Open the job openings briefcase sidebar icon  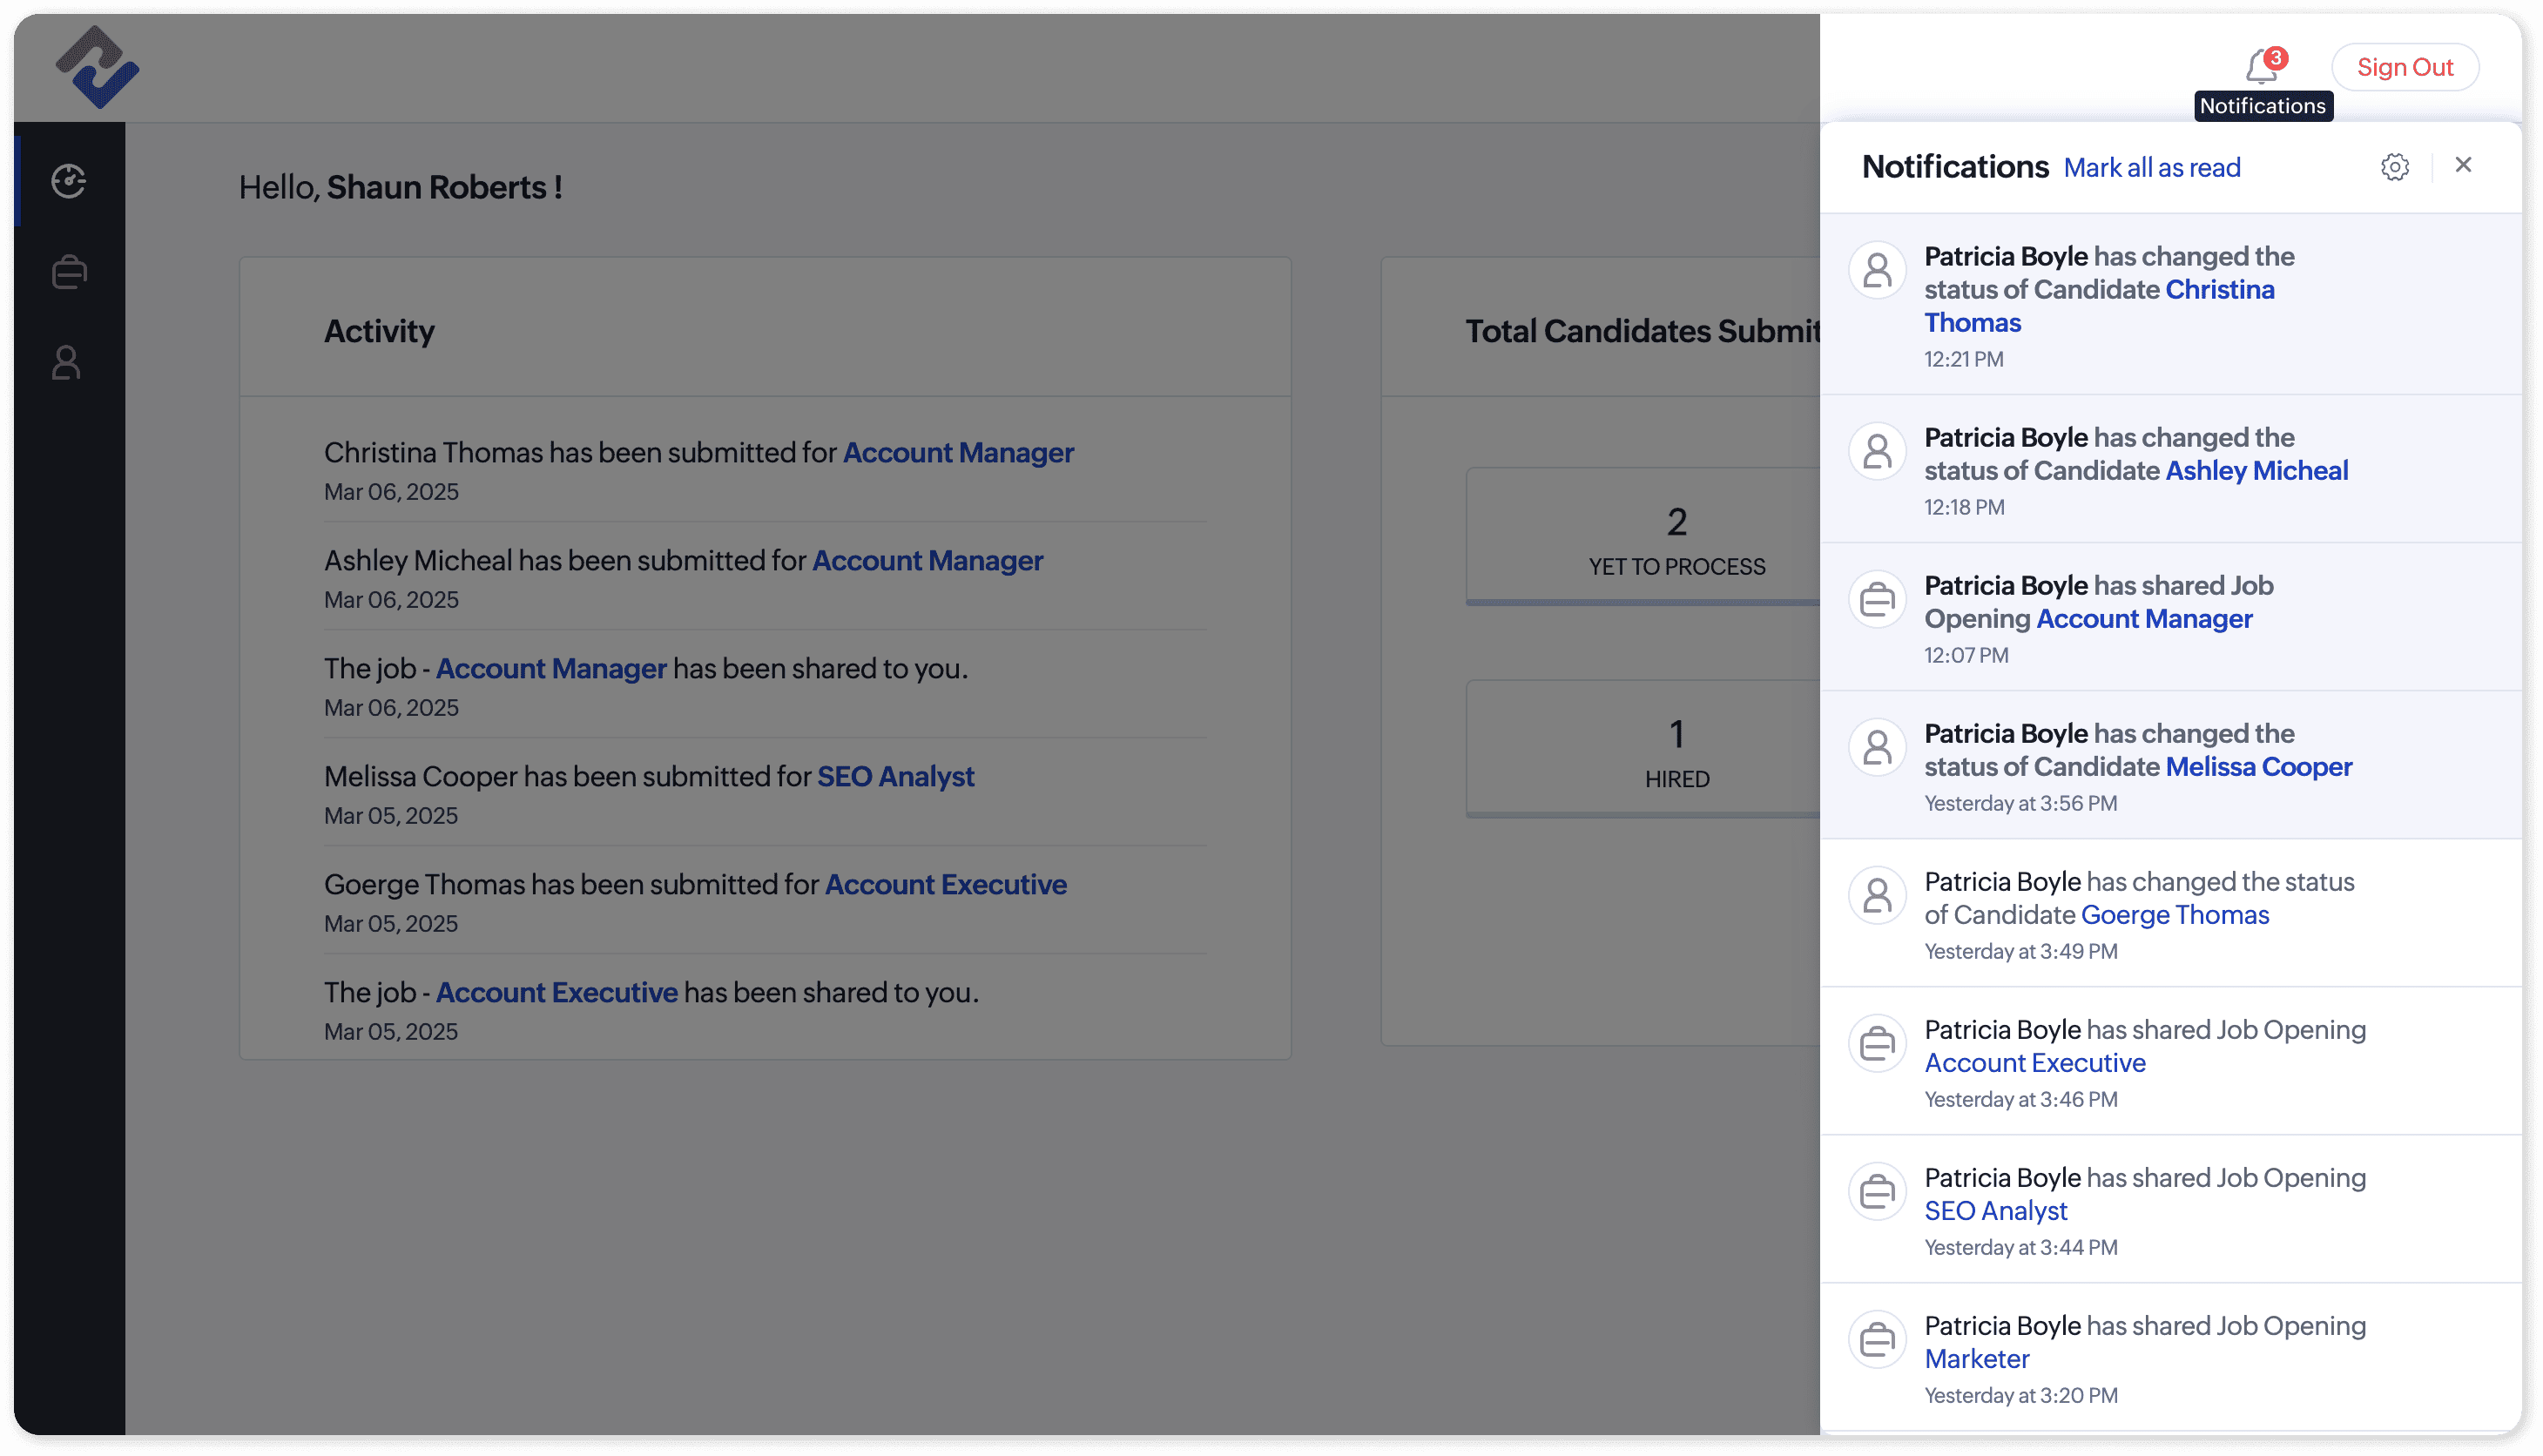point(69,272)
